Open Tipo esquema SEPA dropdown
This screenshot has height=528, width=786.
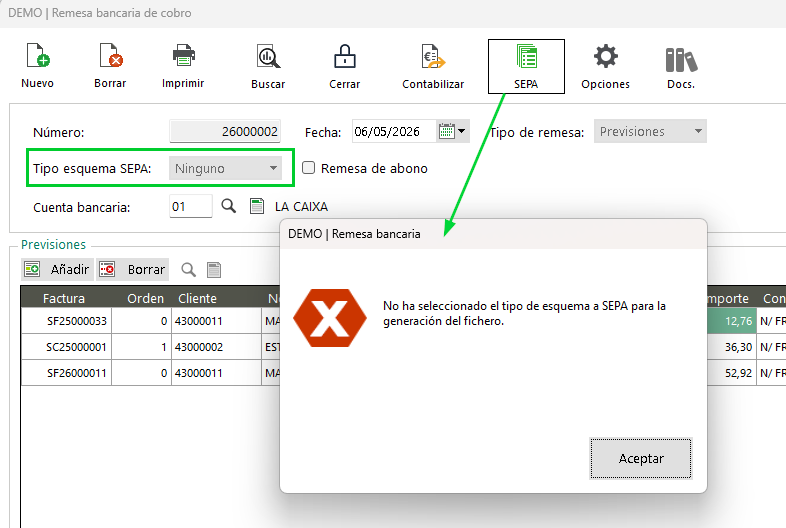(226, 168)
